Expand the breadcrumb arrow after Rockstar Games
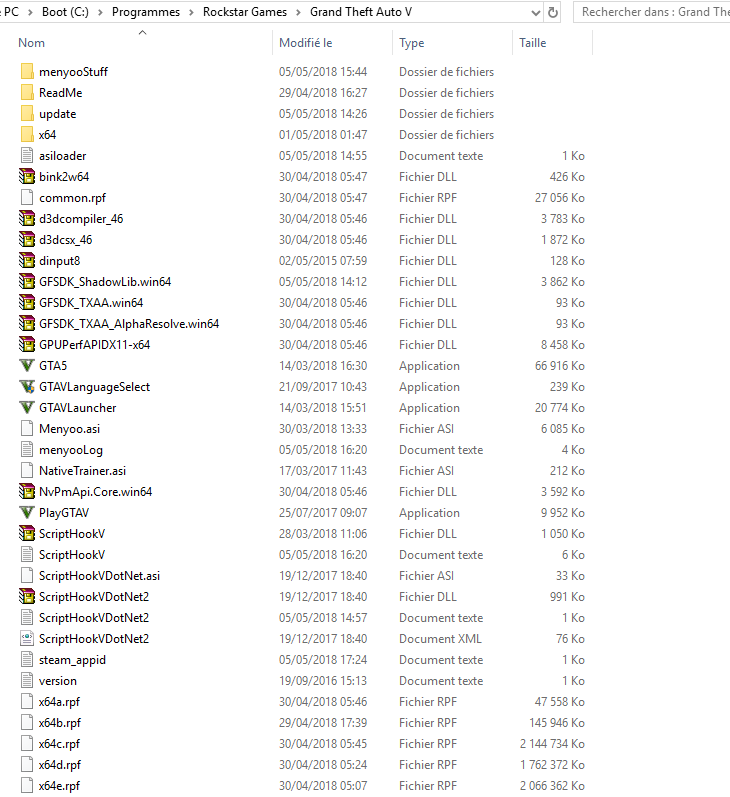The height and width of the screenshot is (797, 730). (x=298, y=12)
